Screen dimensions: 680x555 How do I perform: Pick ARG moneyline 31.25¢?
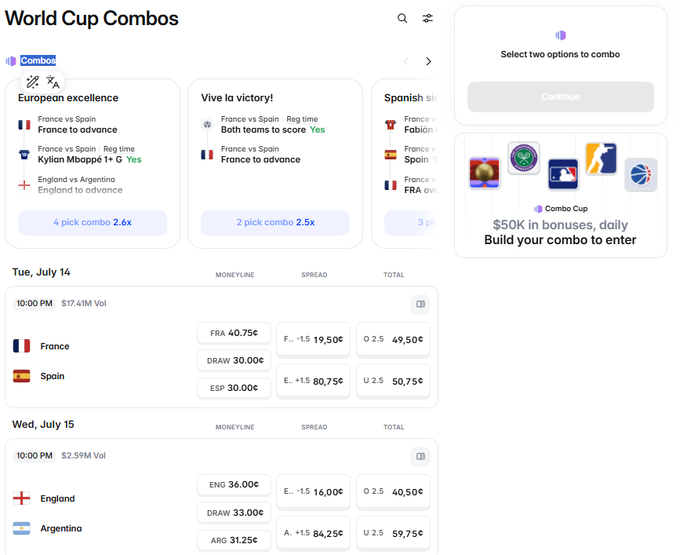click(234, 540)
